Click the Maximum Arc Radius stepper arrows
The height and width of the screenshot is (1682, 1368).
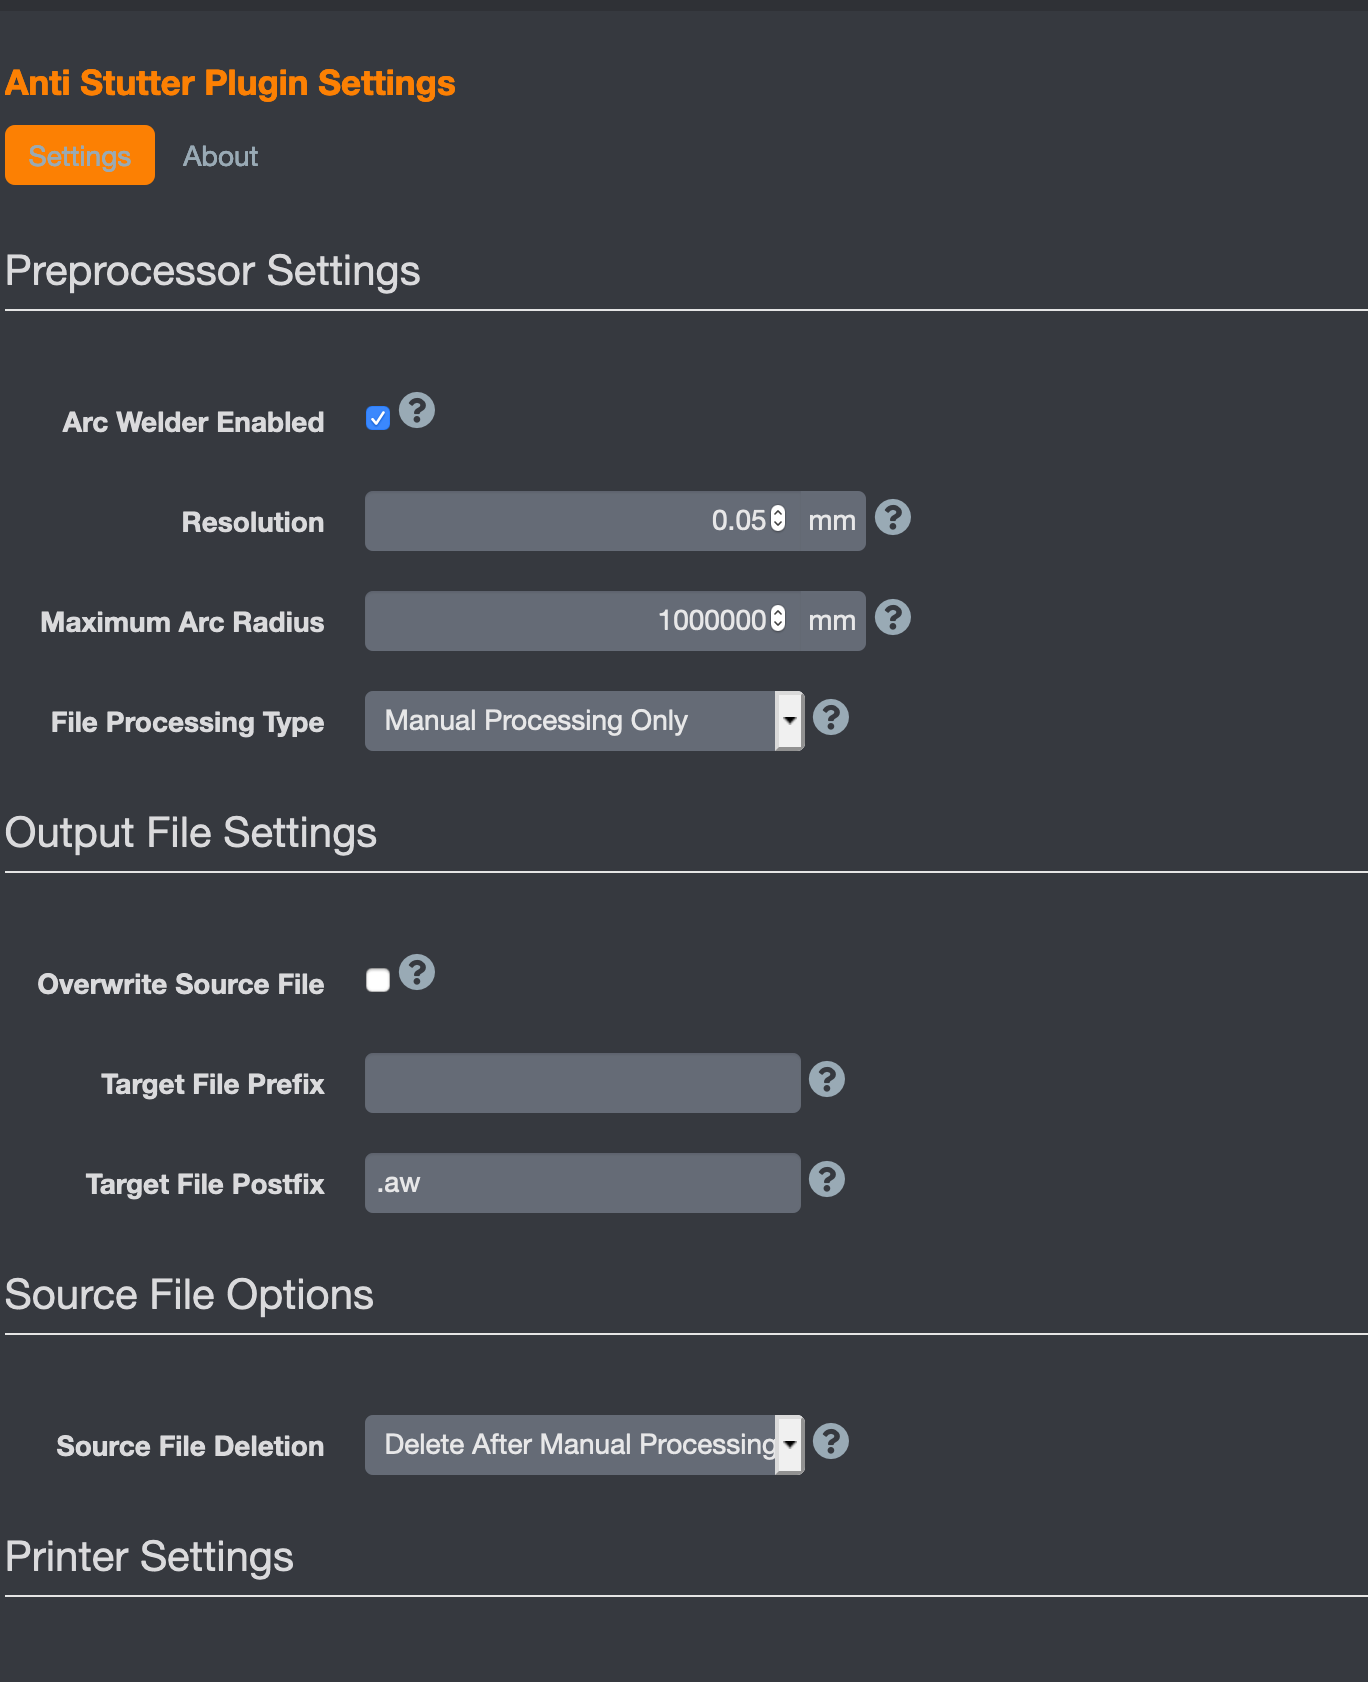[778, 619]
